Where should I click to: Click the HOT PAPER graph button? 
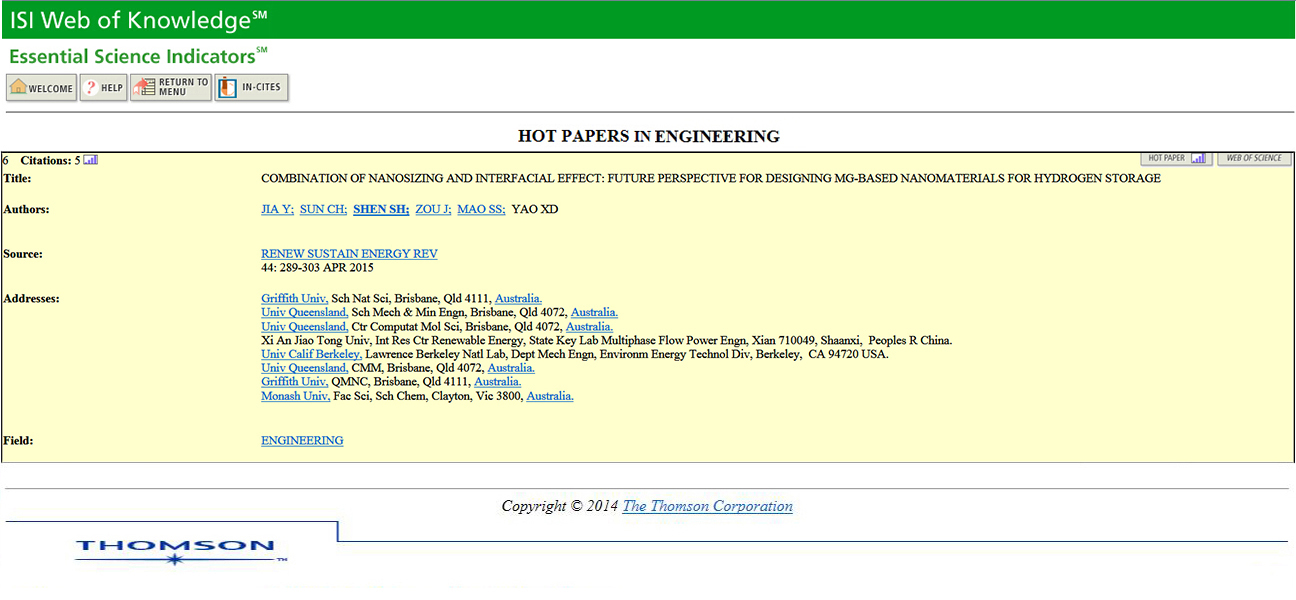coord(1176,158)
